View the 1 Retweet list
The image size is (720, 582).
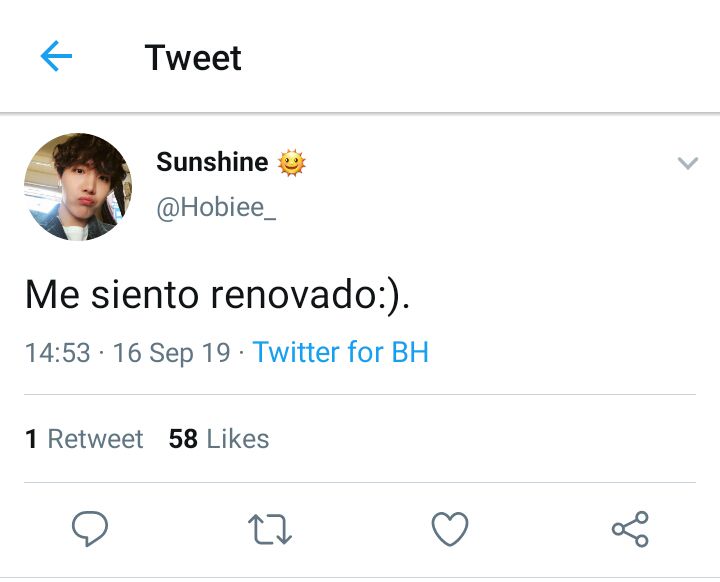[84, 439]
